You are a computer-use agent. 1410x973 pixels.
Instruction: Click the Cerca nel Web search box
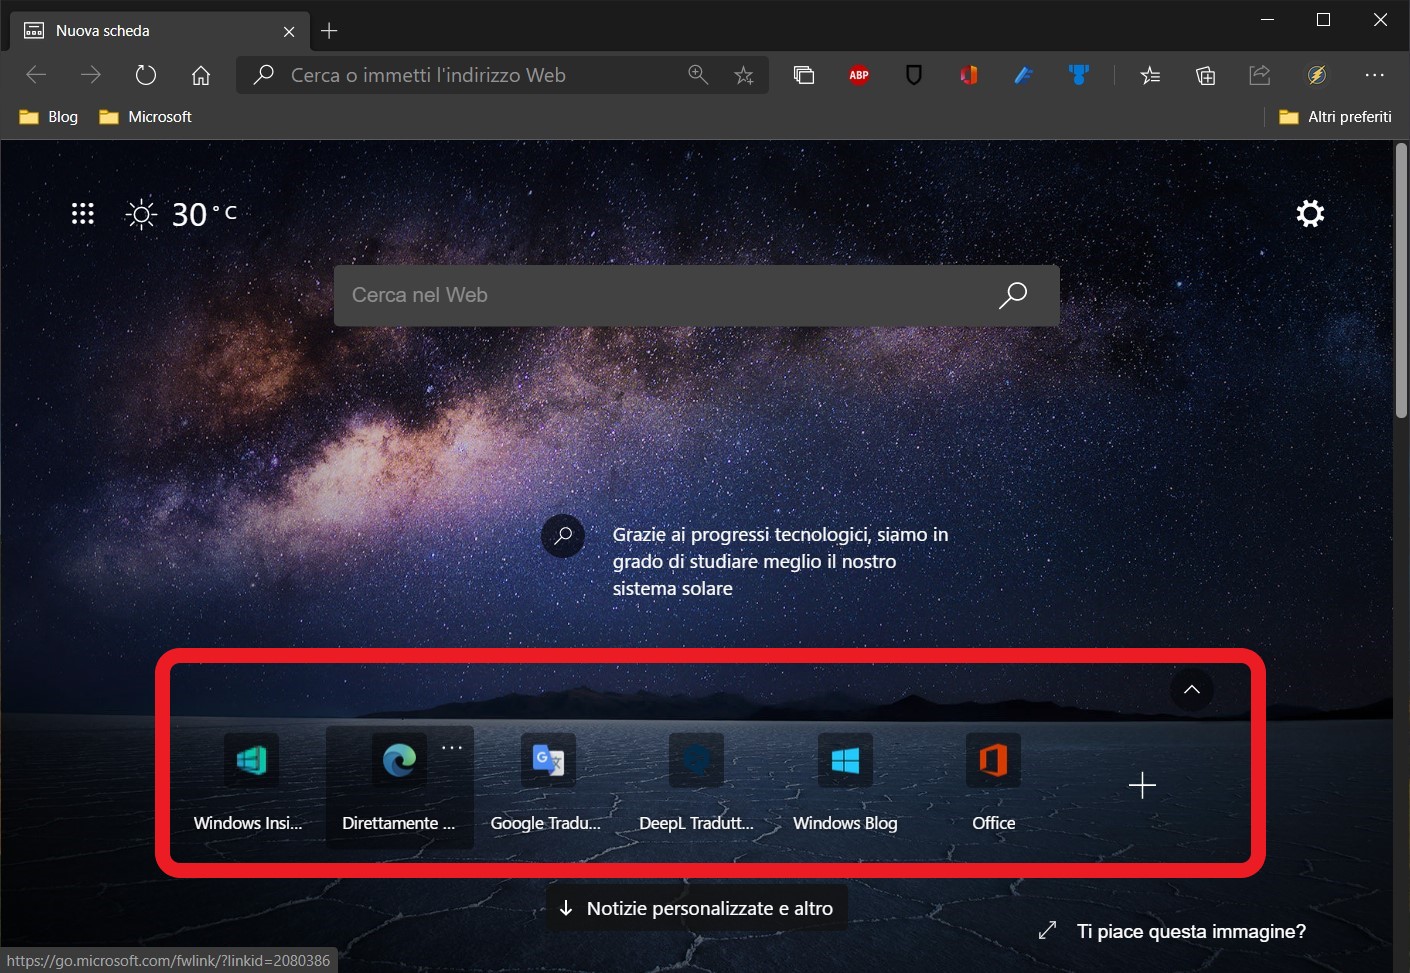coord(696,295)
